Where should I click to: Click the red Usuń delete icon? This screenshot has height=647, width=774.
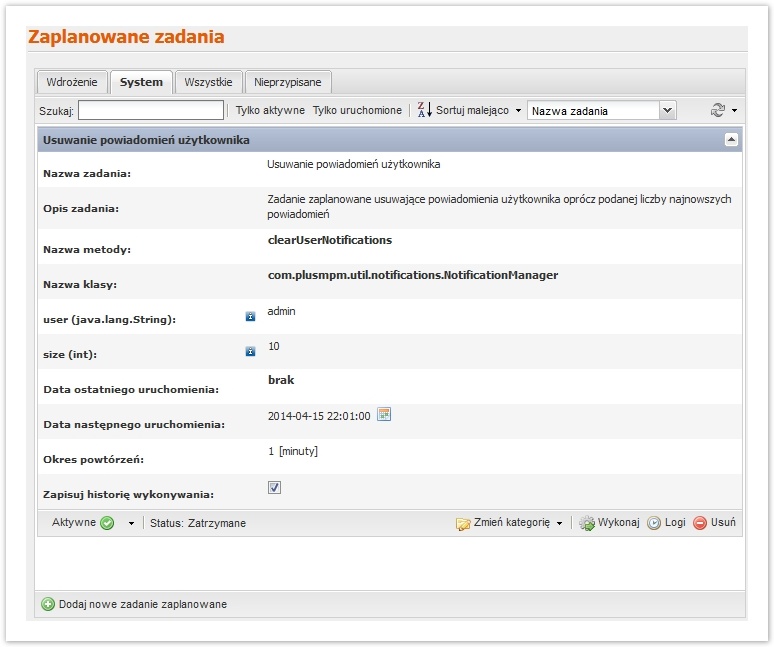[x=700, y=523]
